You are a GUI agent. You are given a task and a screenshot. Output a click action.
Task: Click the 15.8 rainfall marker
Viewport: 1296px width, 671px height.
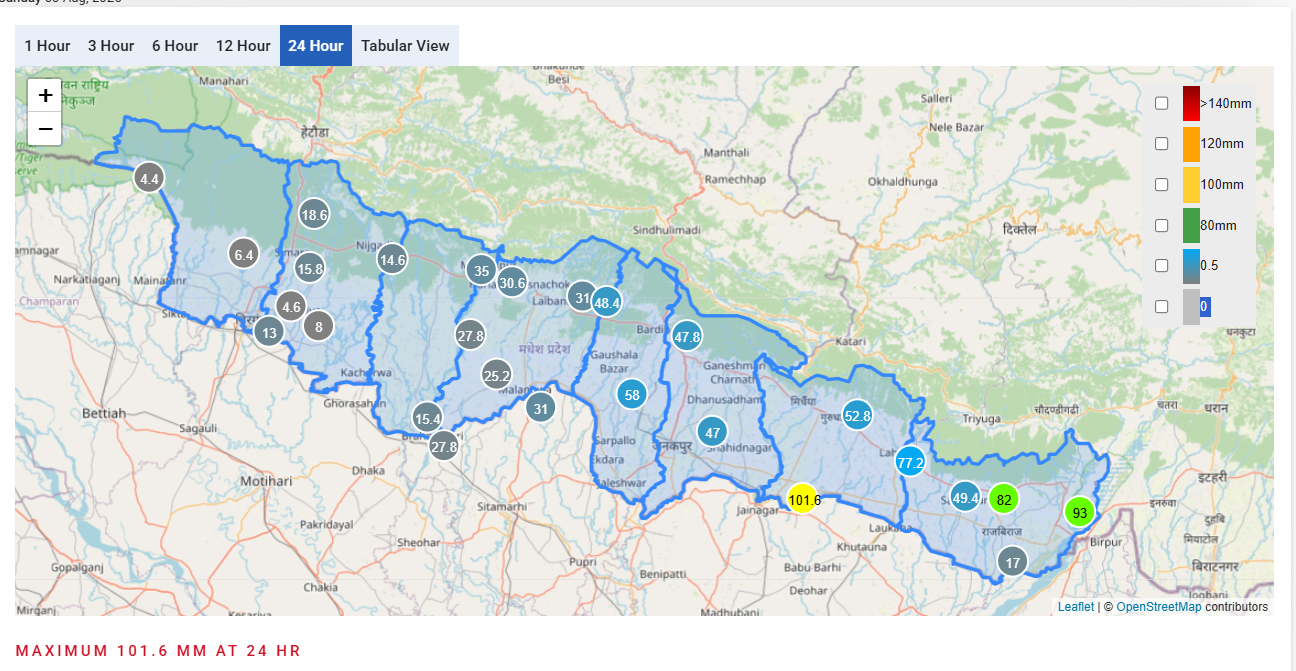[x=310, y=267]
